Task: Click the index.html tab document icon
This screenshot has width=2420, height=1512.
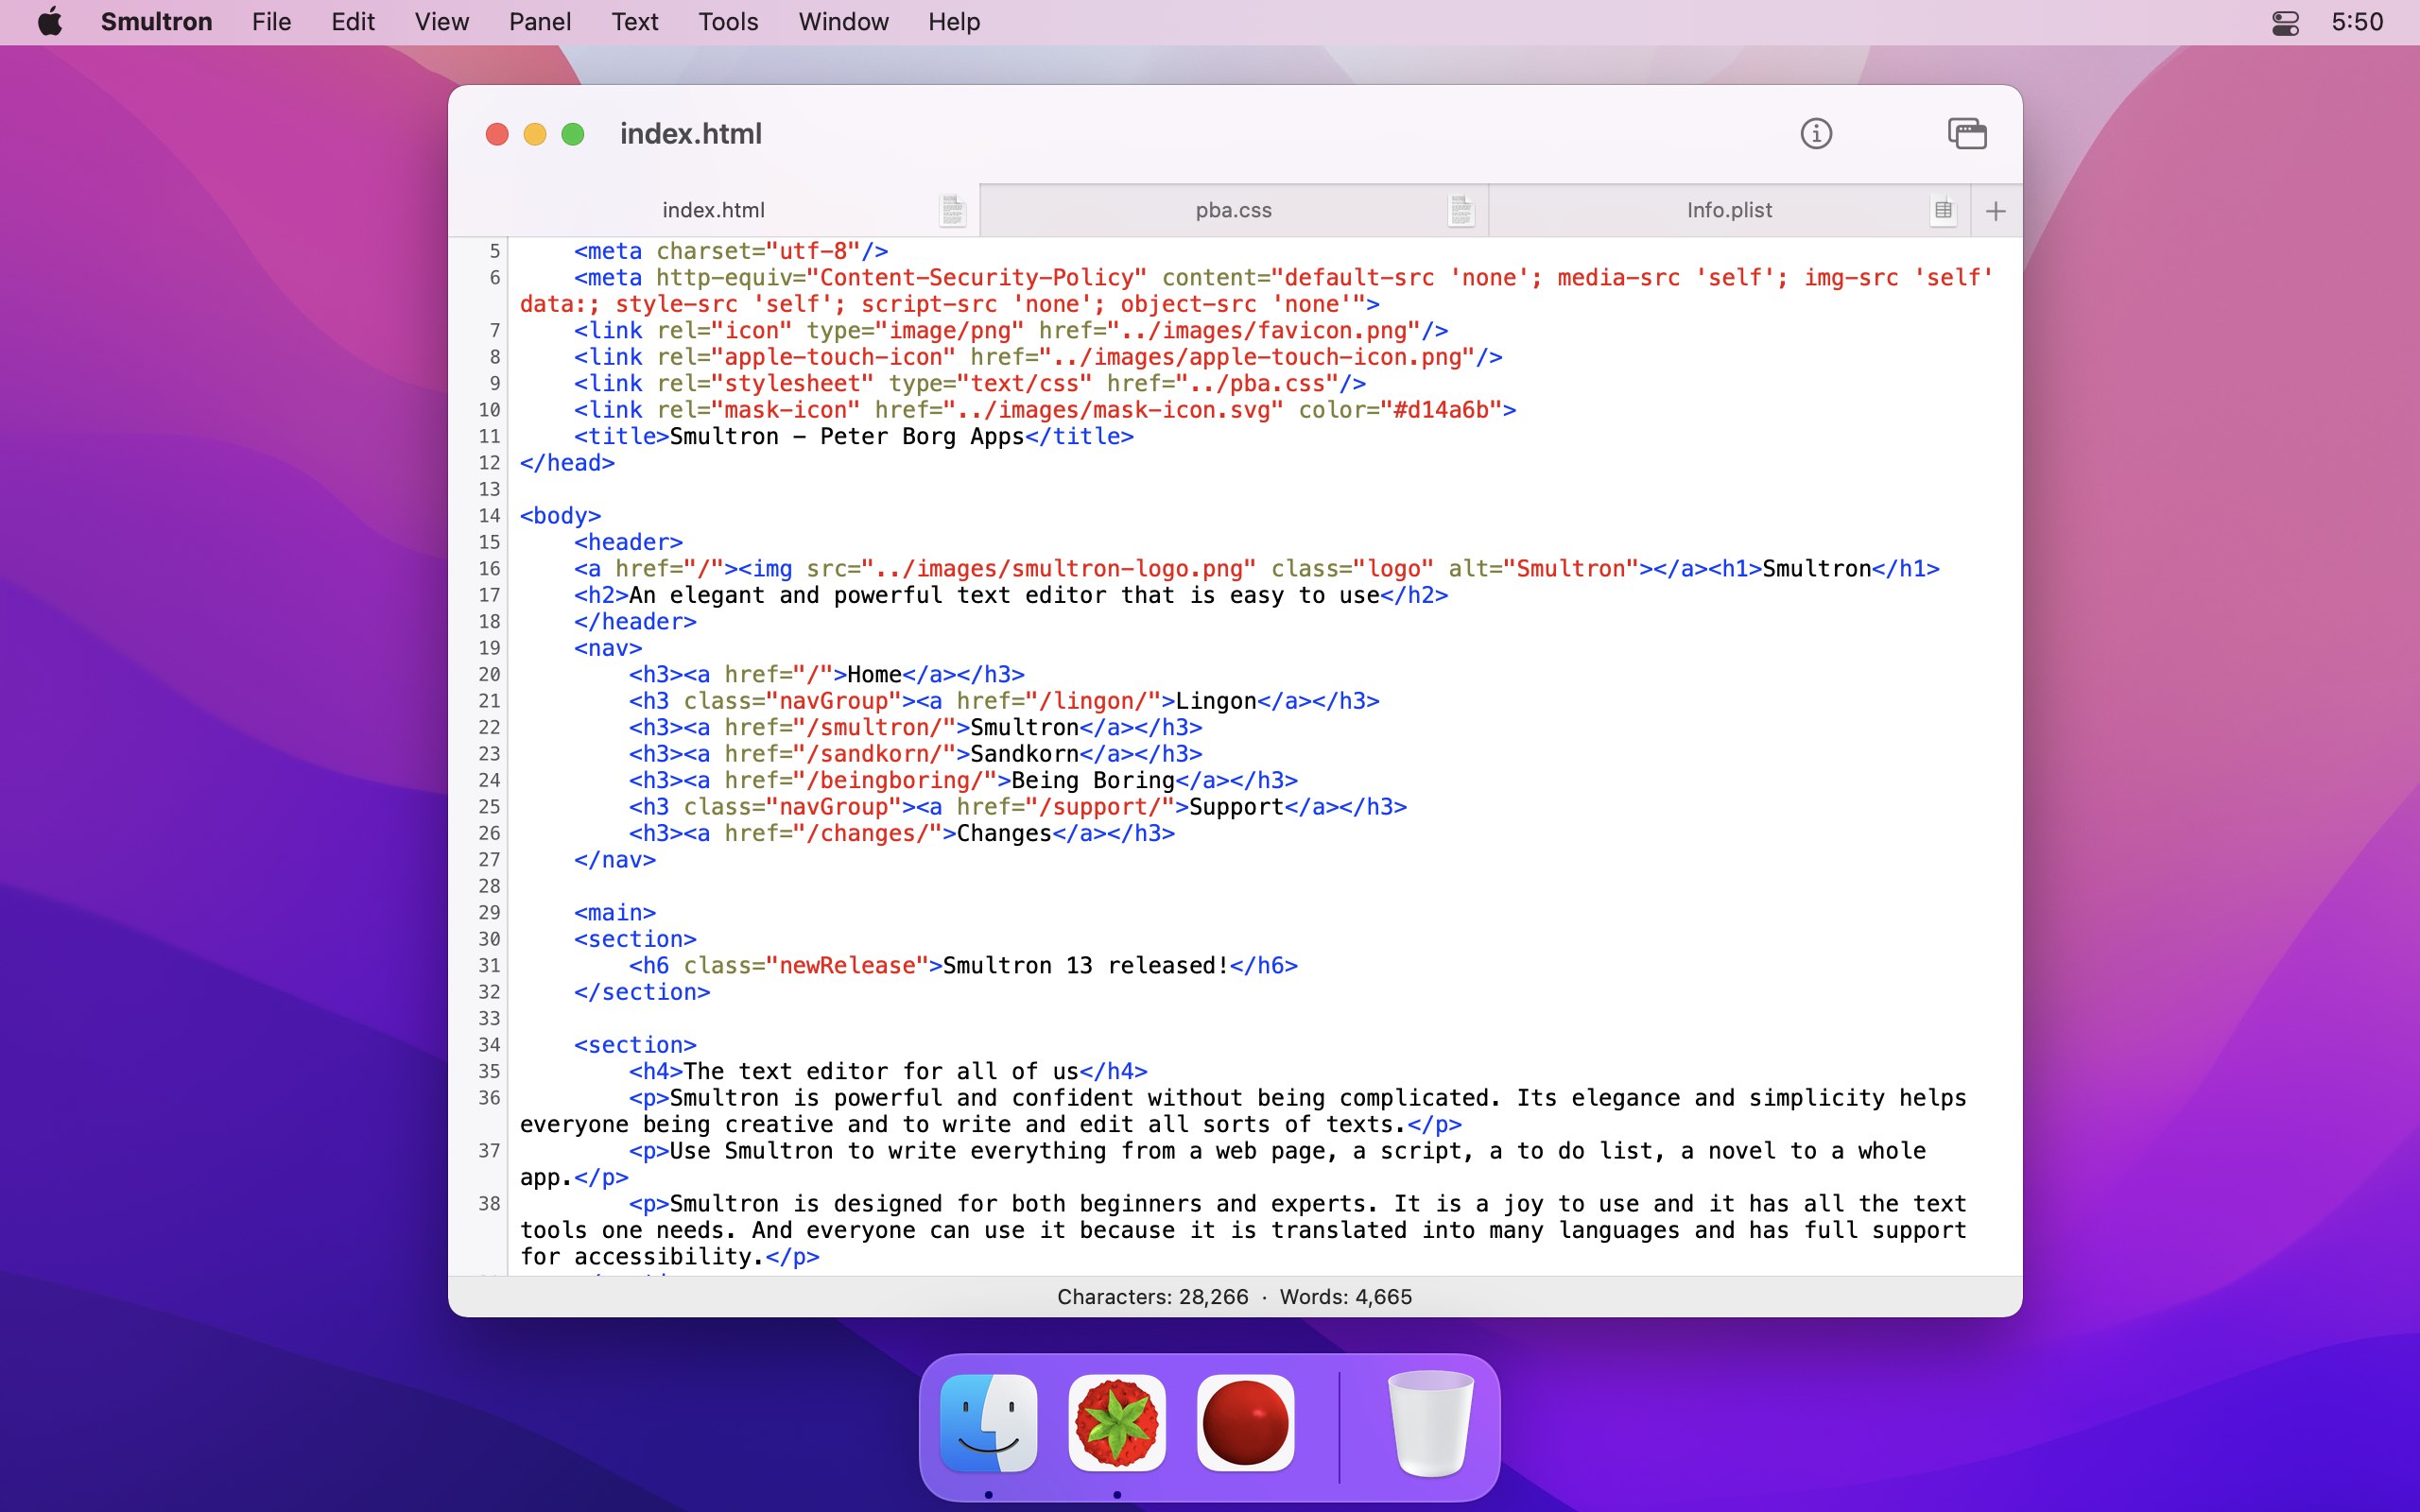Action: point(952,210)
